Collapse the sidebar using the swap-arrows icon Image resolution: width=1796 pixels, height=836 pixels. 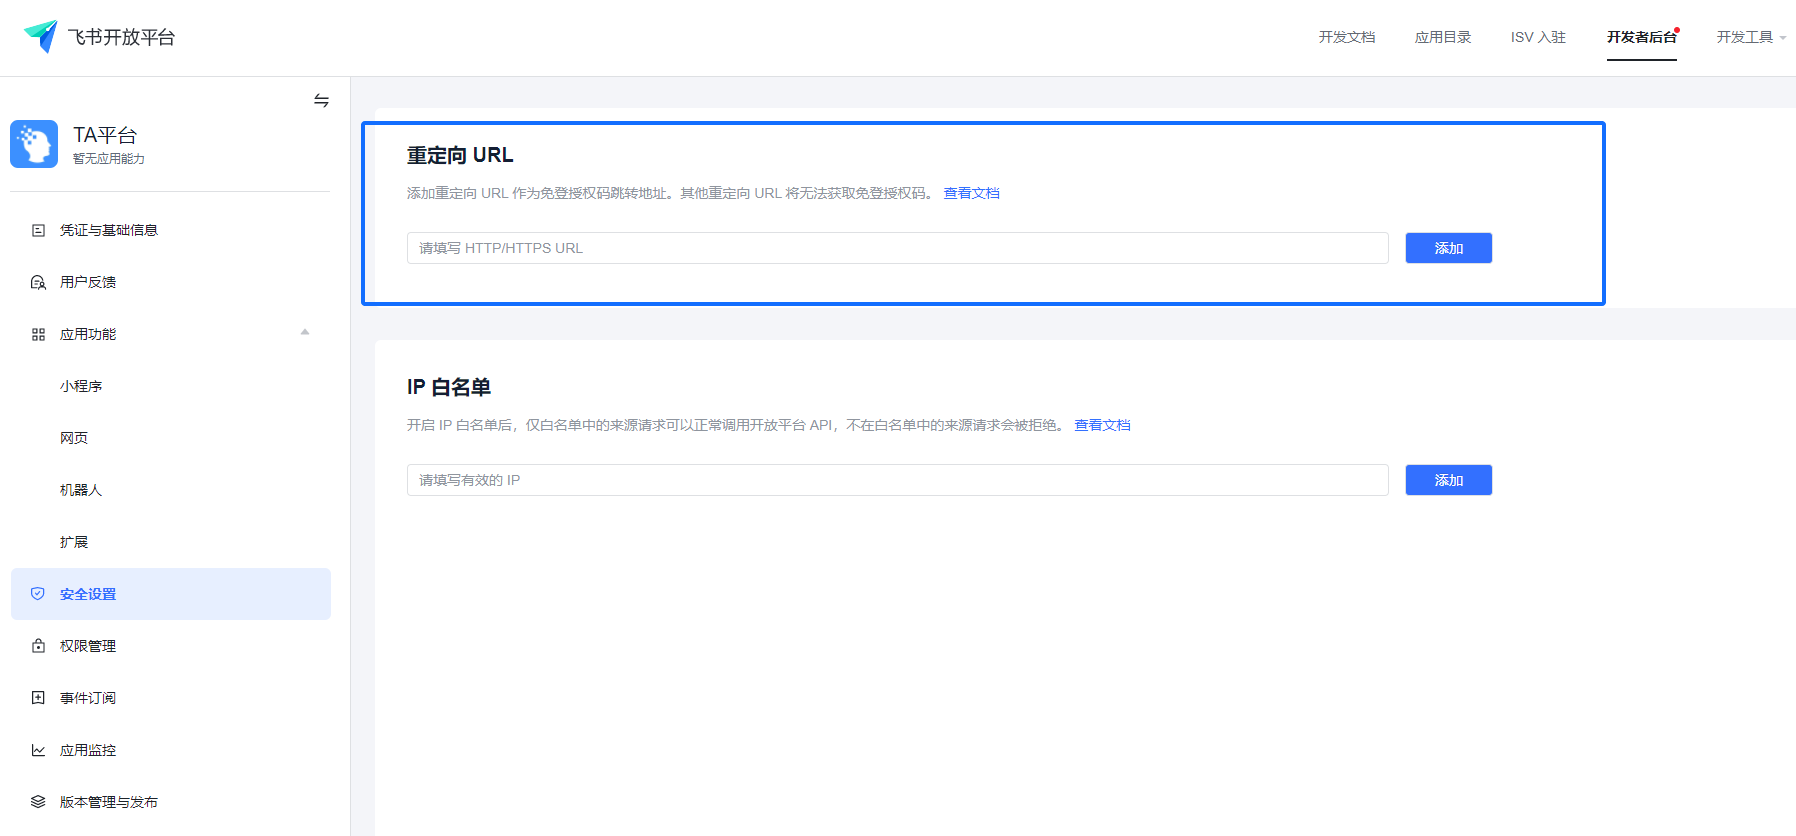321,101
